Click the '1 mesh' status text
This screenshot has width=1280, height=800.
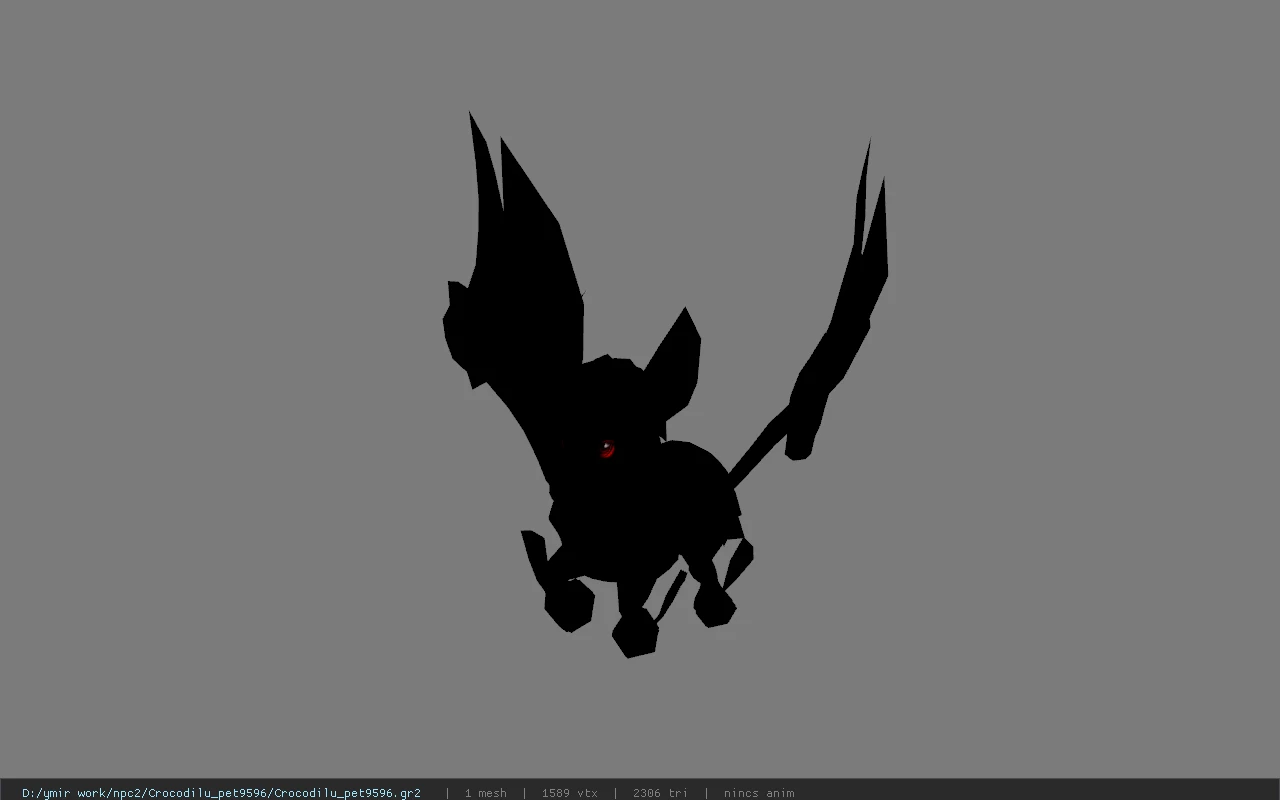point(485,793)
